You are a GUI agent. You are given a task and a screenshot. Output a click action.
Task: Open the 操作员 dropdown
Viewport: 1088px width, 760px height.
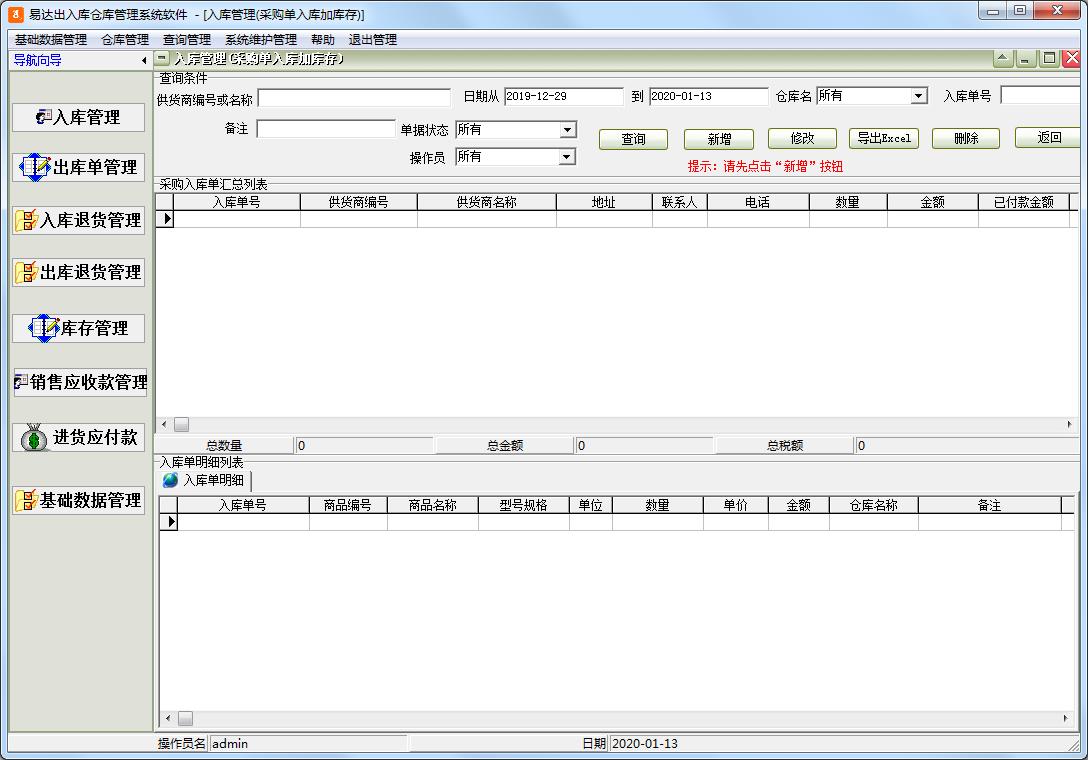[x=568, y=157]
